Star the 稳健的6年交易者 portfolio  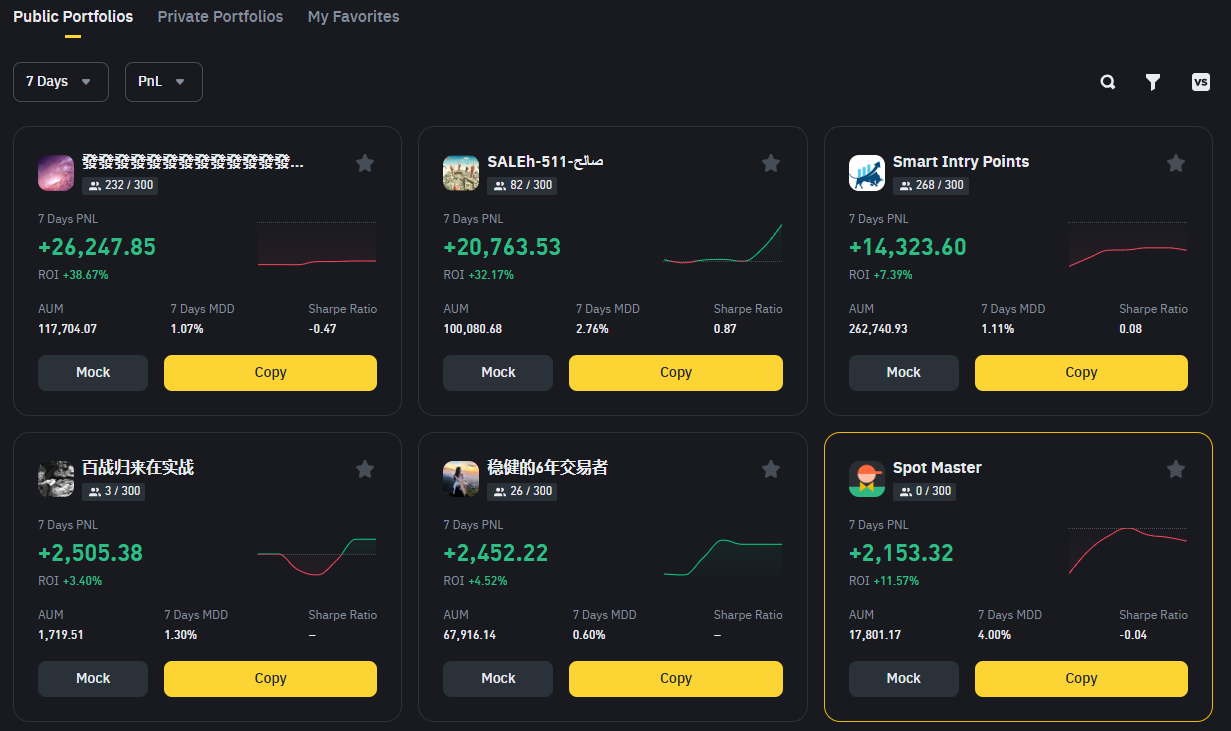coord(771,468)
